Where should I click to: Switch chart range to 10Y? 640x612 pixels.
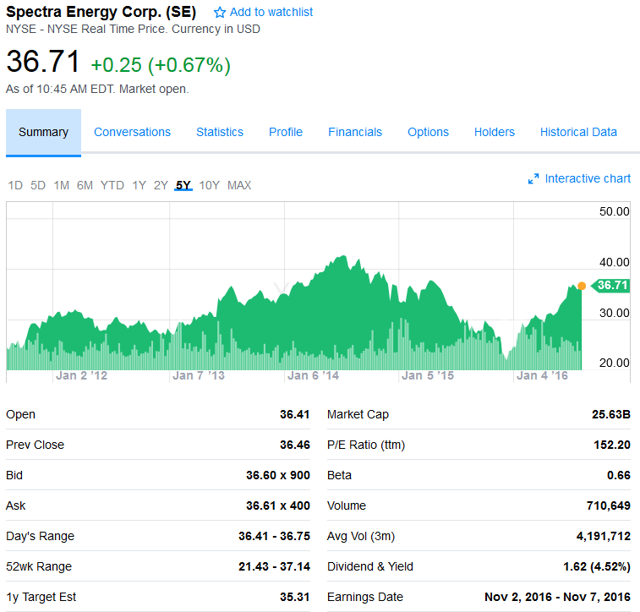point(209,186)
